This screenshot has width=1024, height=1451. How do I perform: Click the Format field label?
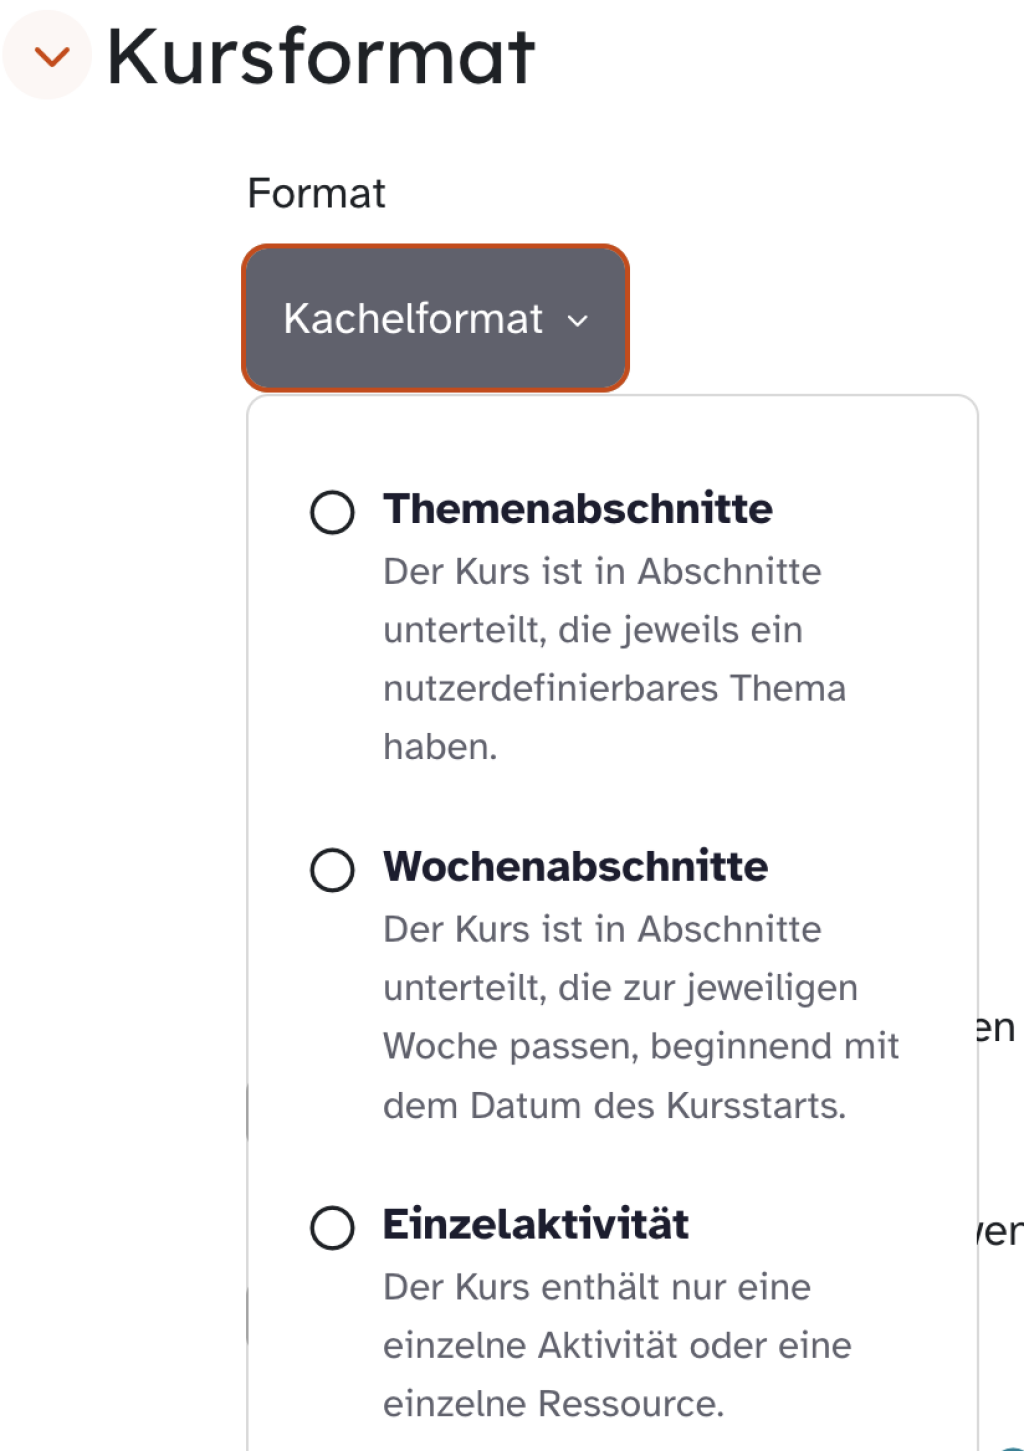(317, 192)
